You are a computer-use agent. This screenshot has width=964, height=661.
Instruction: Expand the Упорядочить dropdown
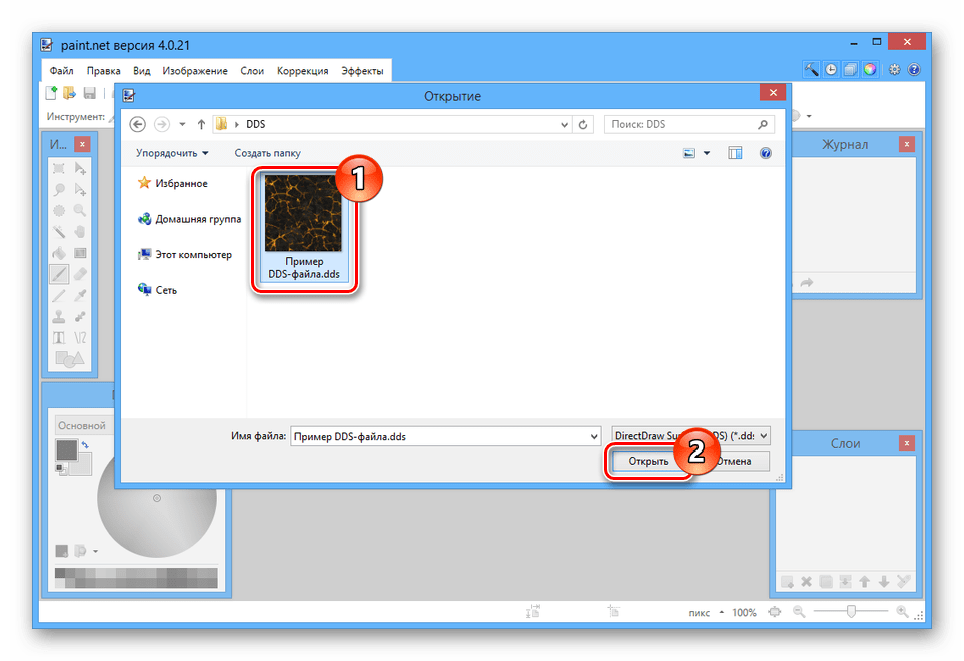coord(173,153)
